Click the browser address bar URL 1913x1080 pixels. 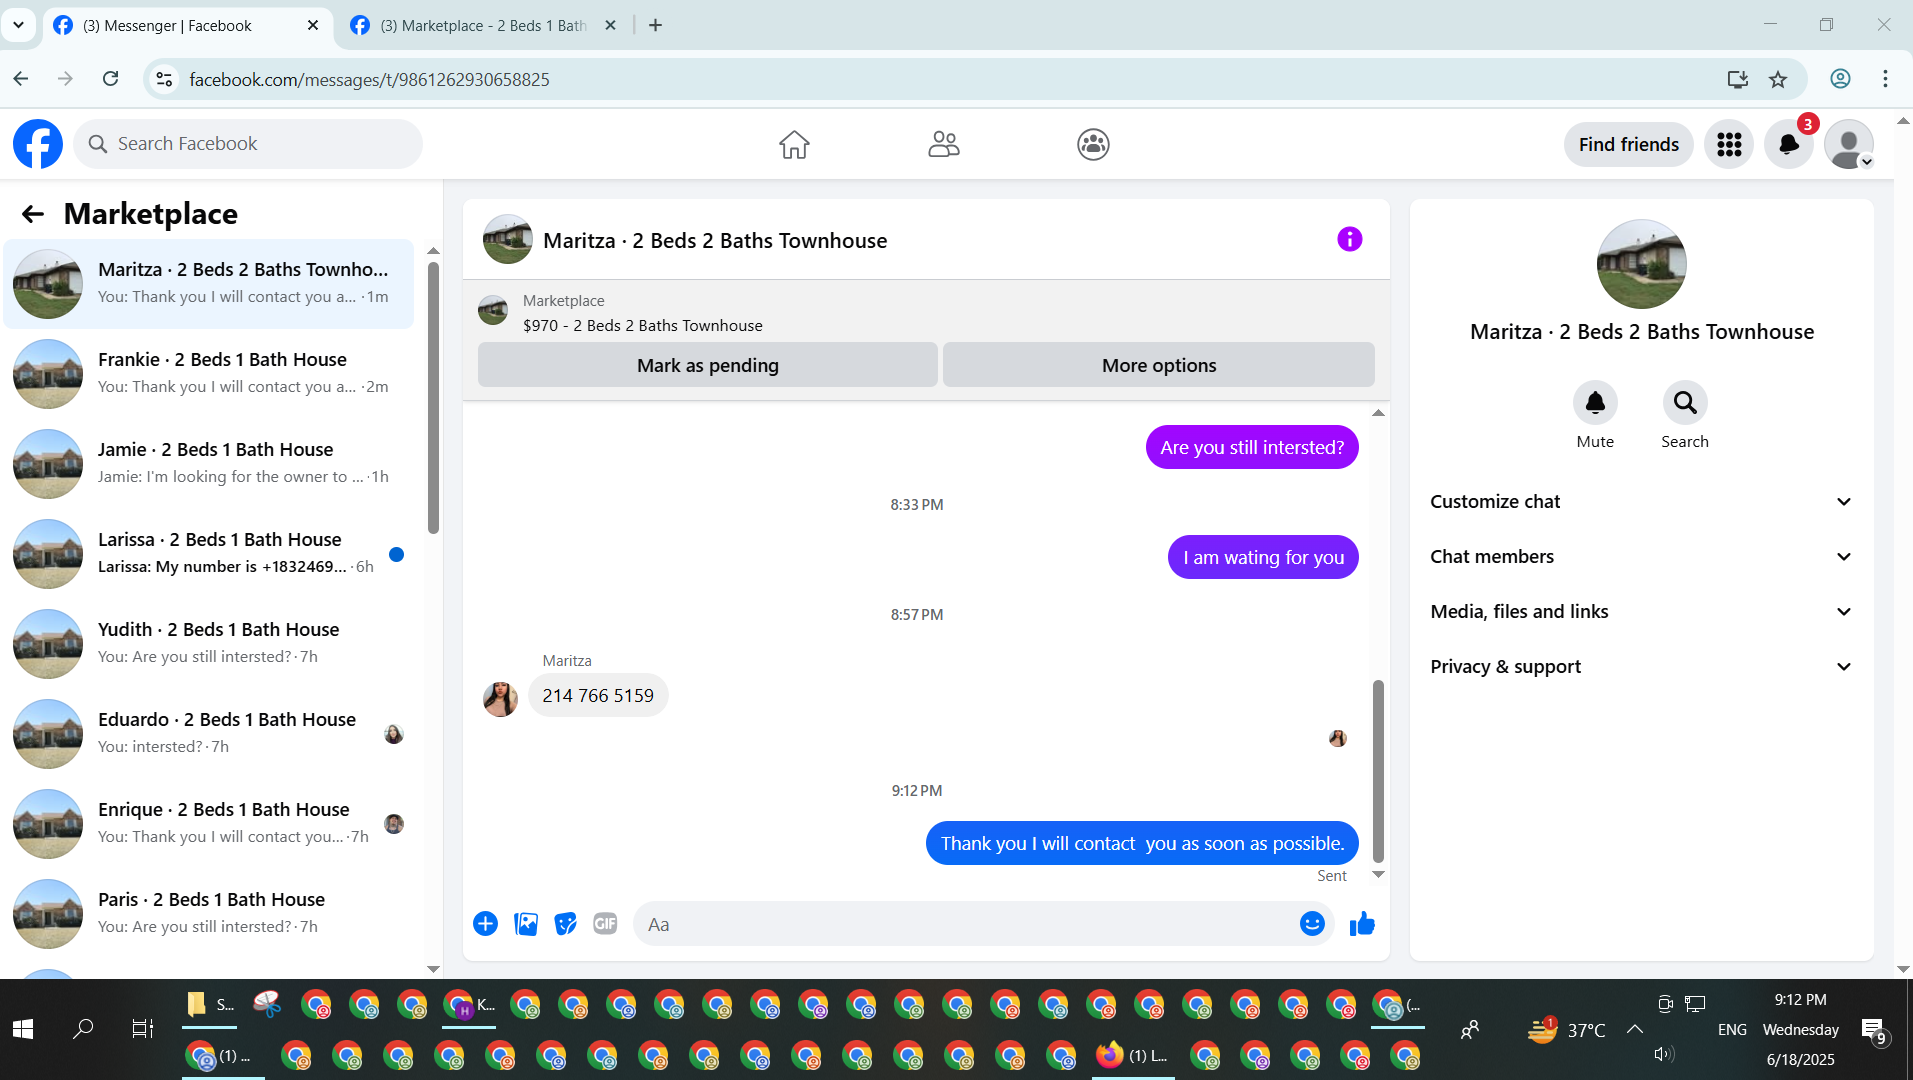(x=370, y=80)
